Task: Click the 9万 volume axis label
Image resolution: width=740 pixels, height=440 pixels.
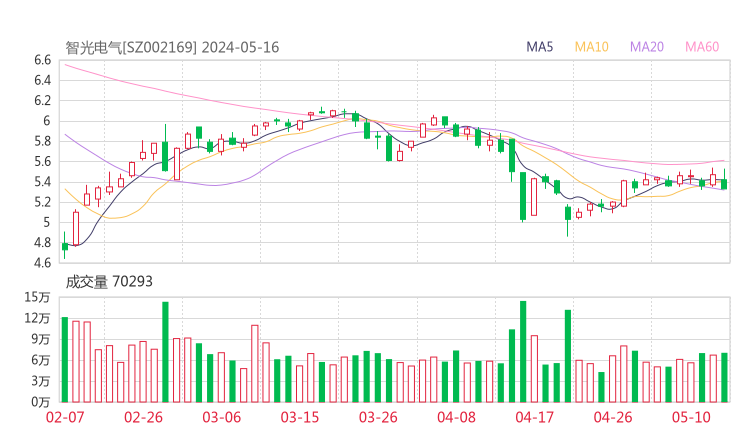Action: coord(40,339)
